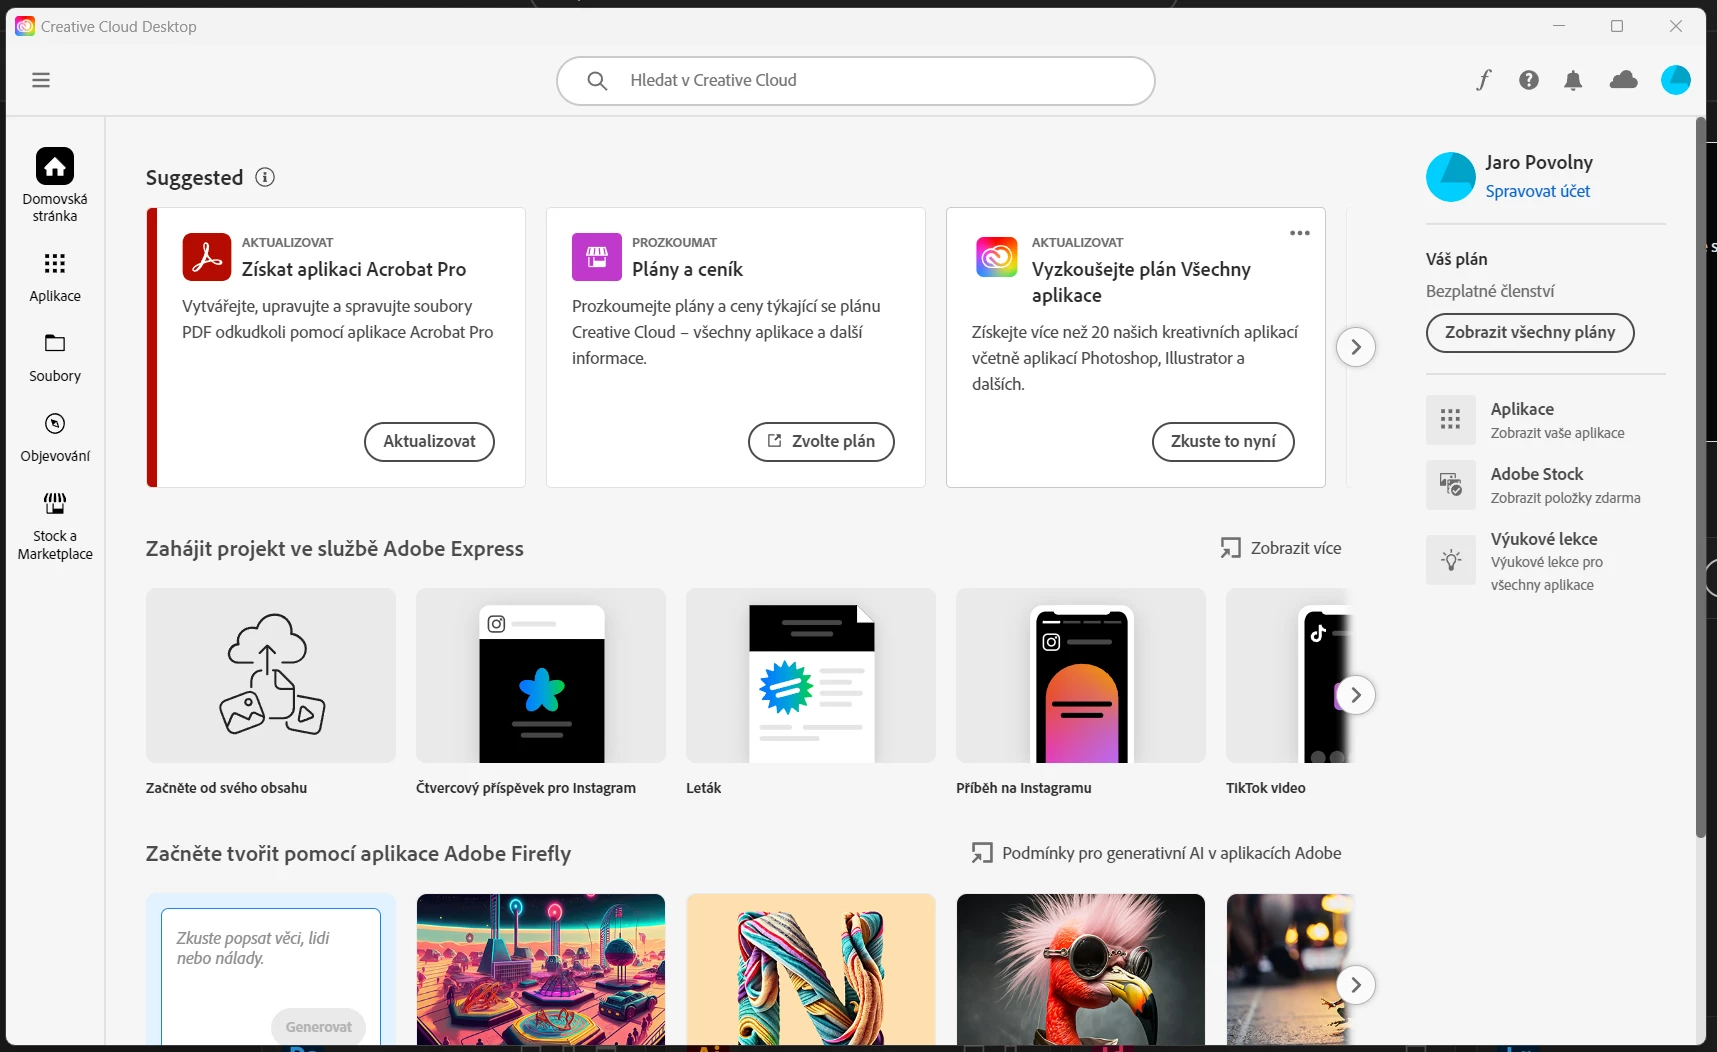Click the Suggested info icon
Image resolution: width=1717 pixels, height=1052 pixels.
[265, 177]
